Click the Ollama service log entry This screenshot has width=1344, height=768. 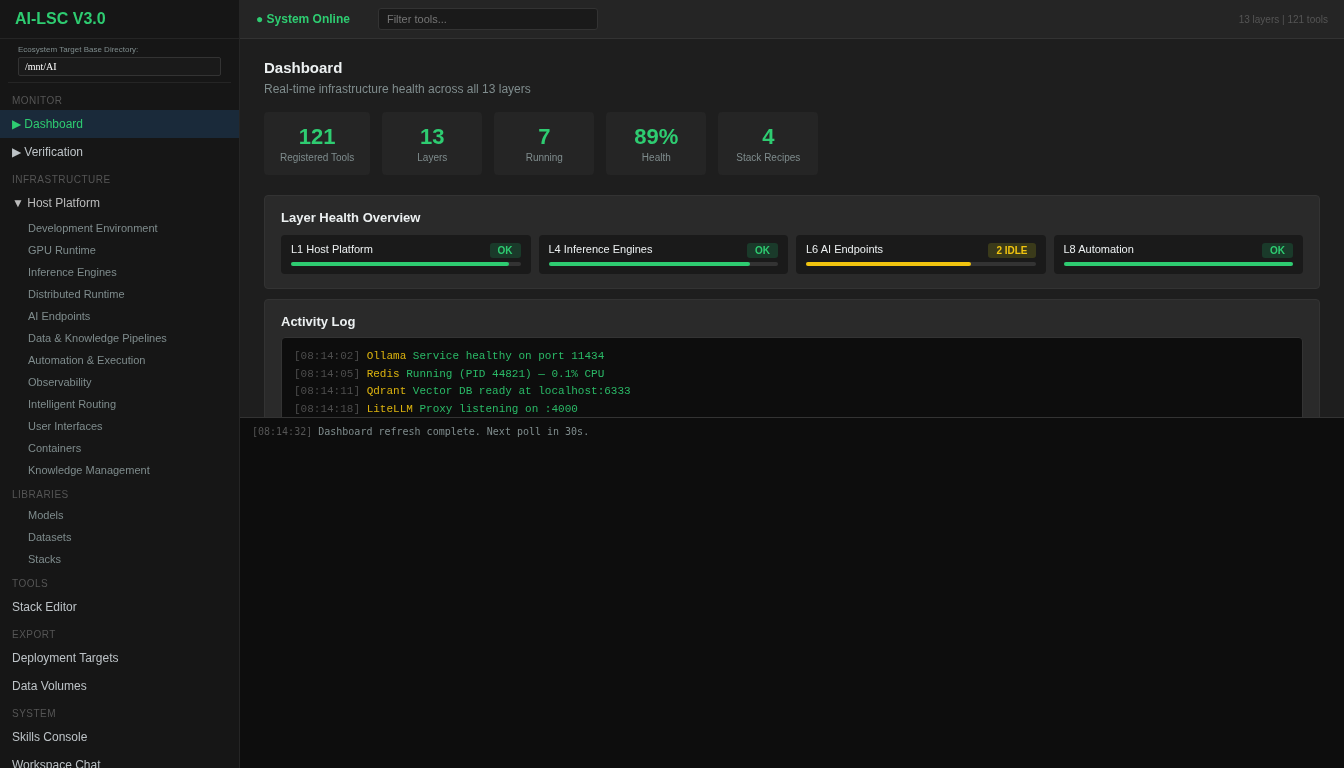(x=449, y=356)
